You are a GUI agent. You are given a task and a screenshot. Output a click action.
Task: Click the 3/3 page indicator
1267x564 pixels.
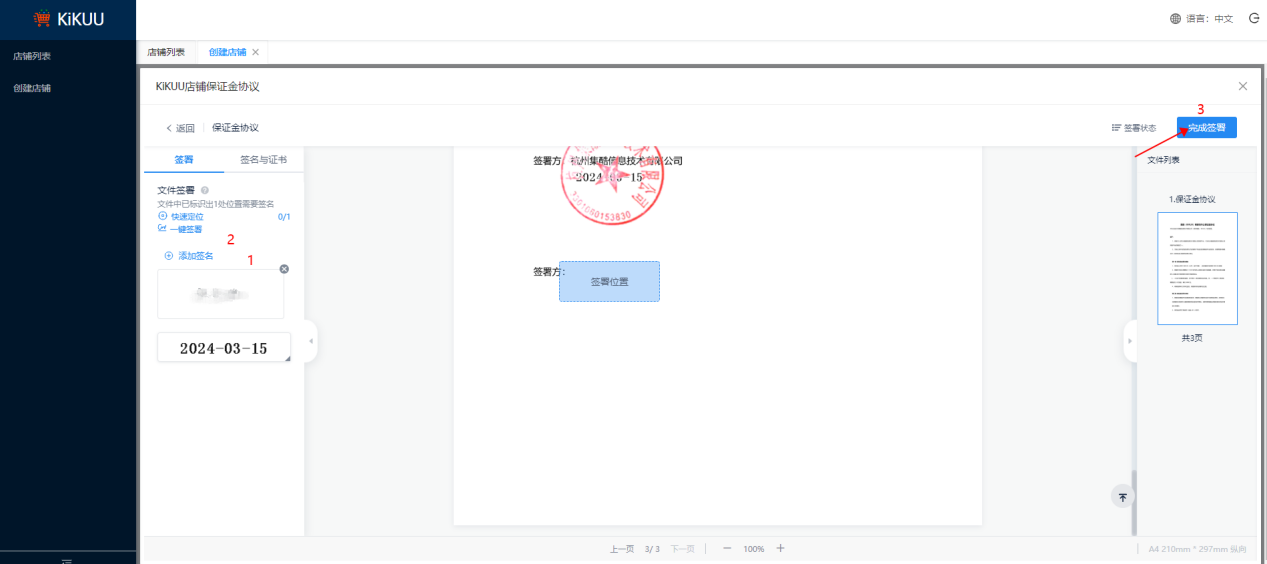coord(652,549)
